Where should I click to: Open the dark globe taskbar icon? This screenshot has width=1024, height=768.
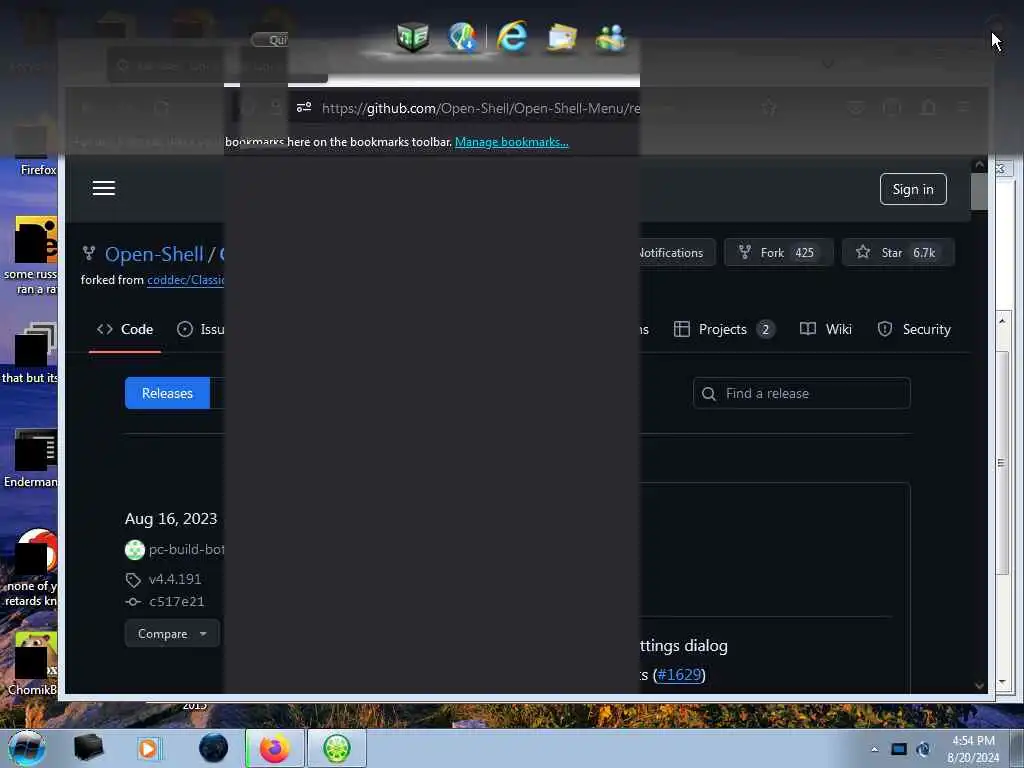click(214, 748)
